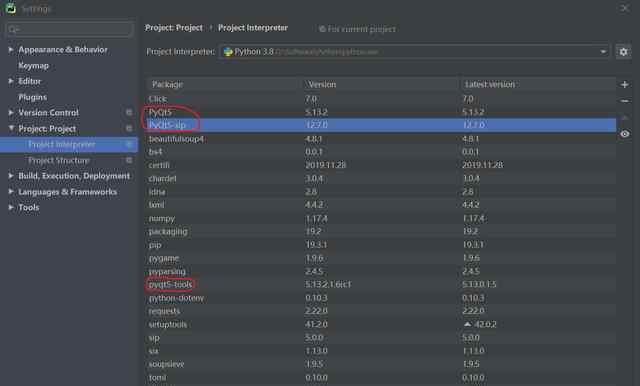Select the chardet package row
Image resolution: width=640 pixels, height=386 pixels.
pyautogui.click(x=381, y=178)
